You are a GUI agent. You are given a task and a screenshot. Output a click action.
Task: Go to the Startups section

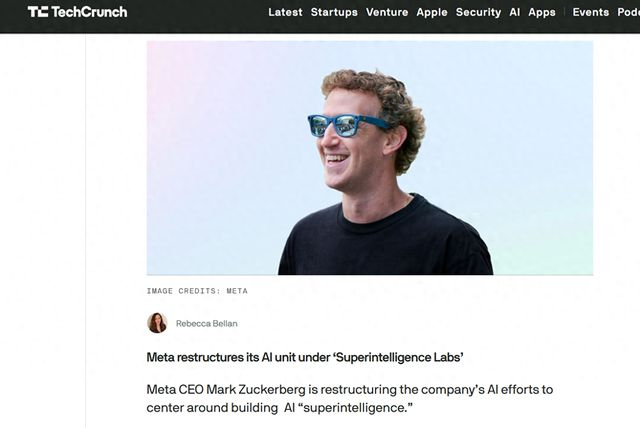[x=334, y=12]
